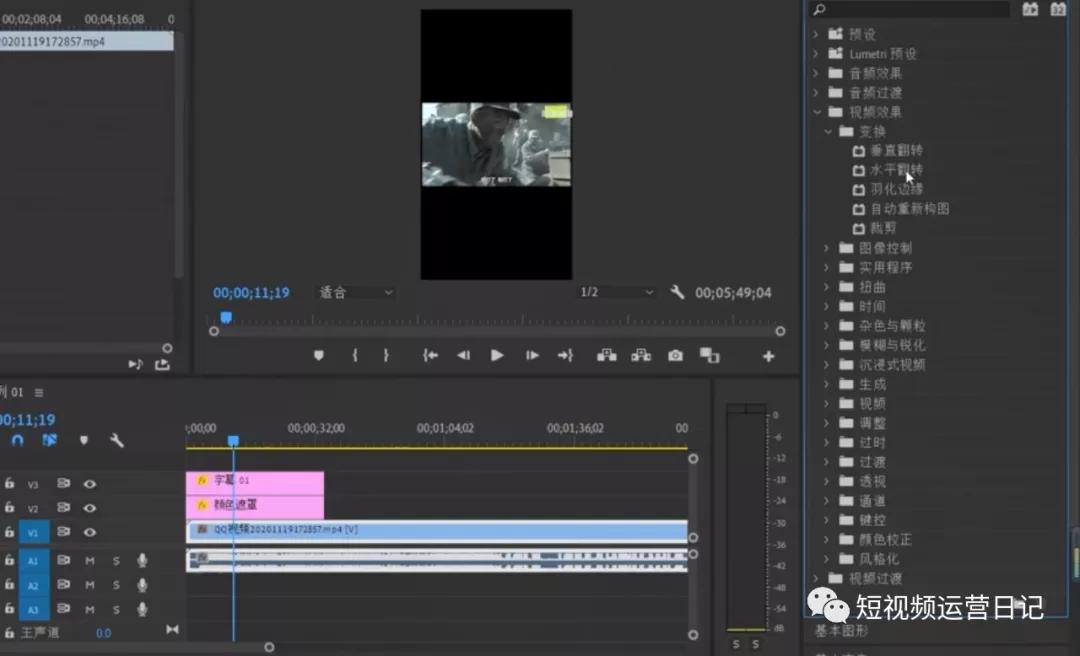Open the button editor plus icon
Image resolution: width=1080 pixels, height=656 pixels.
point(768,356)
